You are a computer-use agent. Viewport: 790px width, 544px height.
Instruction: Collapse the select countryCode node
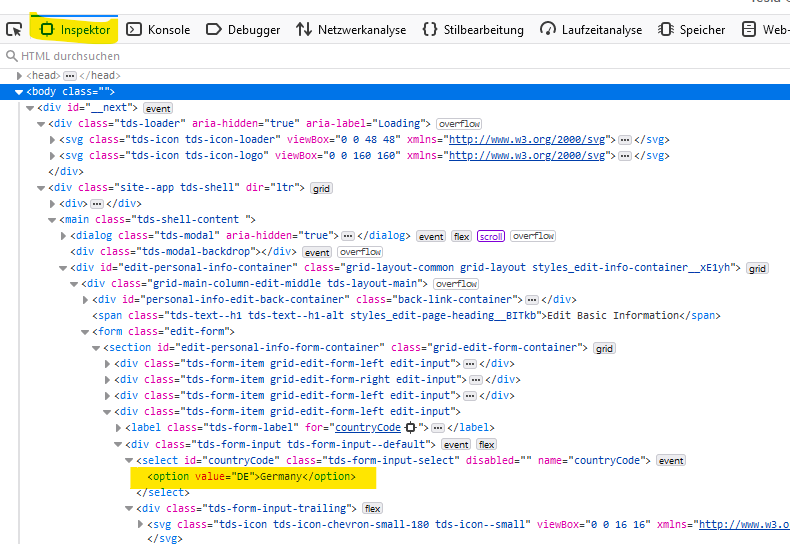129,461
